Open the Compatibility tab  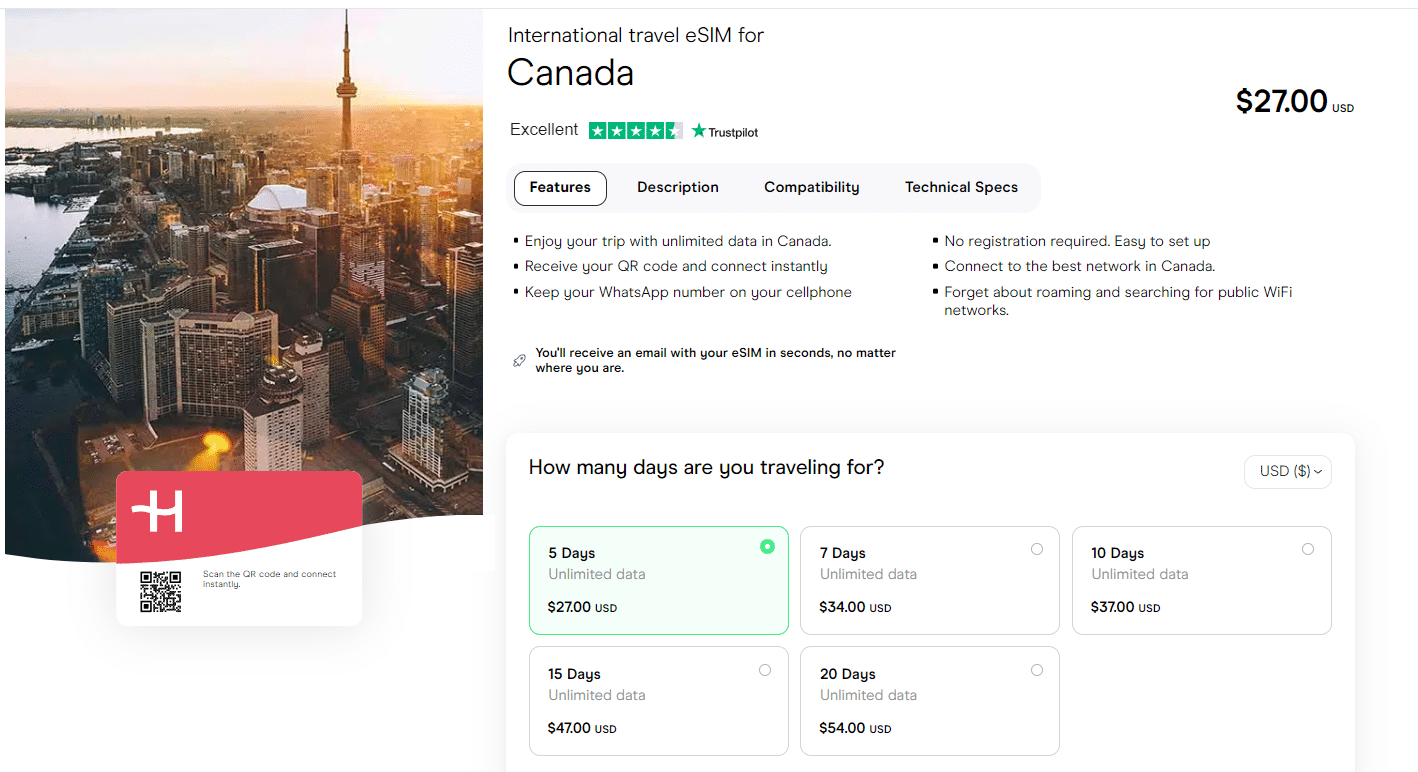[x=811, y=187]
